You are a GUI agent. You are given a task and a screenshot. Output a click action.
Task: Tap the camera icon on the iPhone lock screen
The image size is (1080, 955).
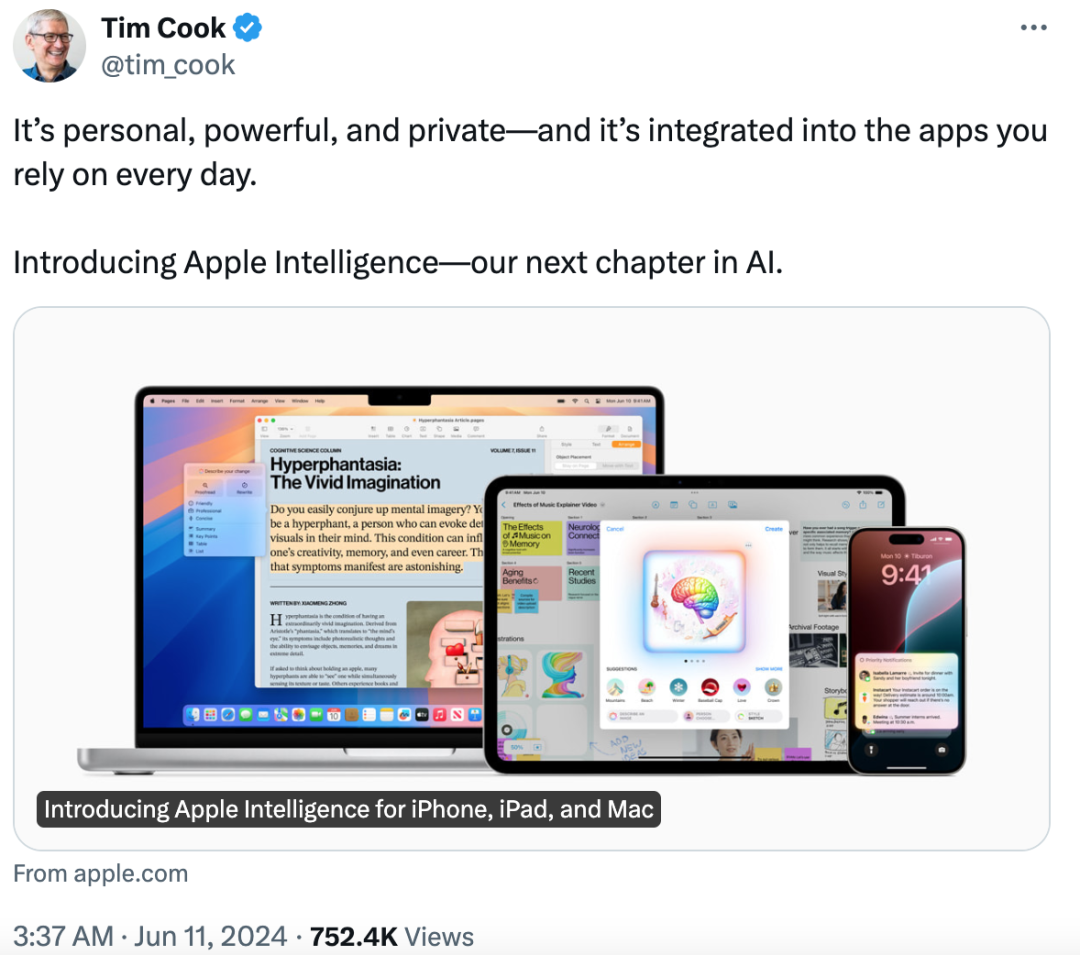click(941, 748)
